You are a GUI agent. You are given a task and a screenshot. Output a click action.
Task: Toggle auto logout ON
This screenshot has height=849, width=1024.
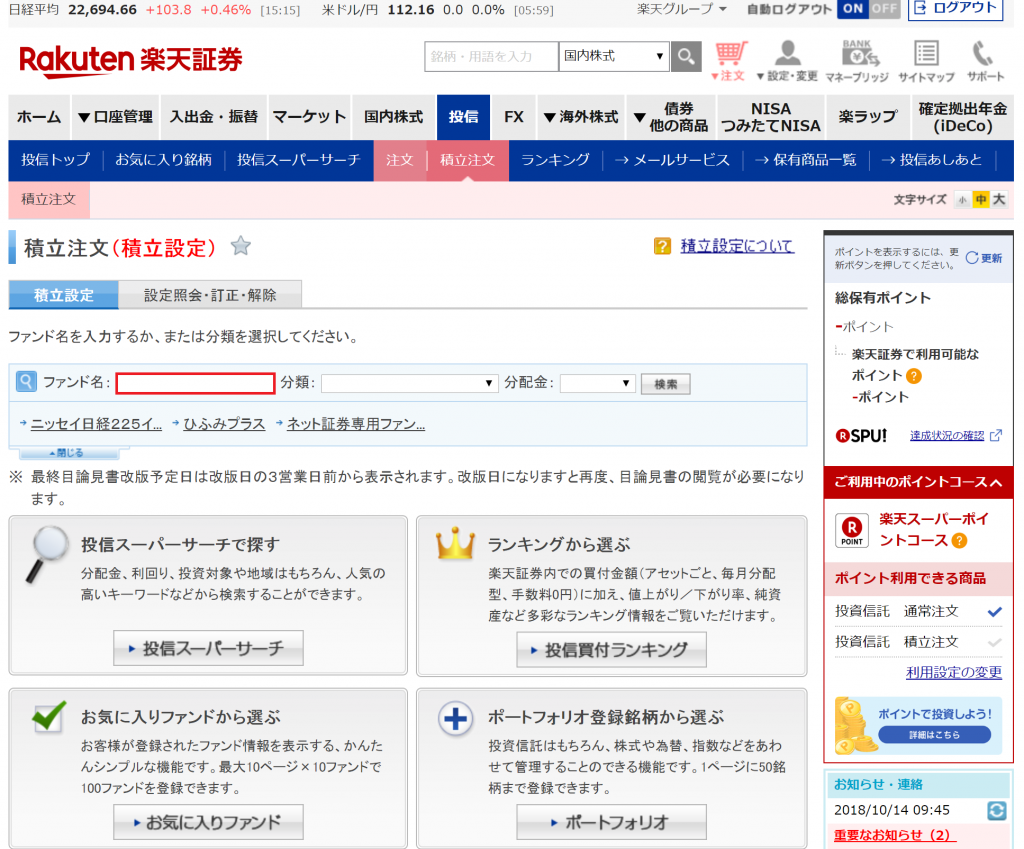click(x=853, y=8)
